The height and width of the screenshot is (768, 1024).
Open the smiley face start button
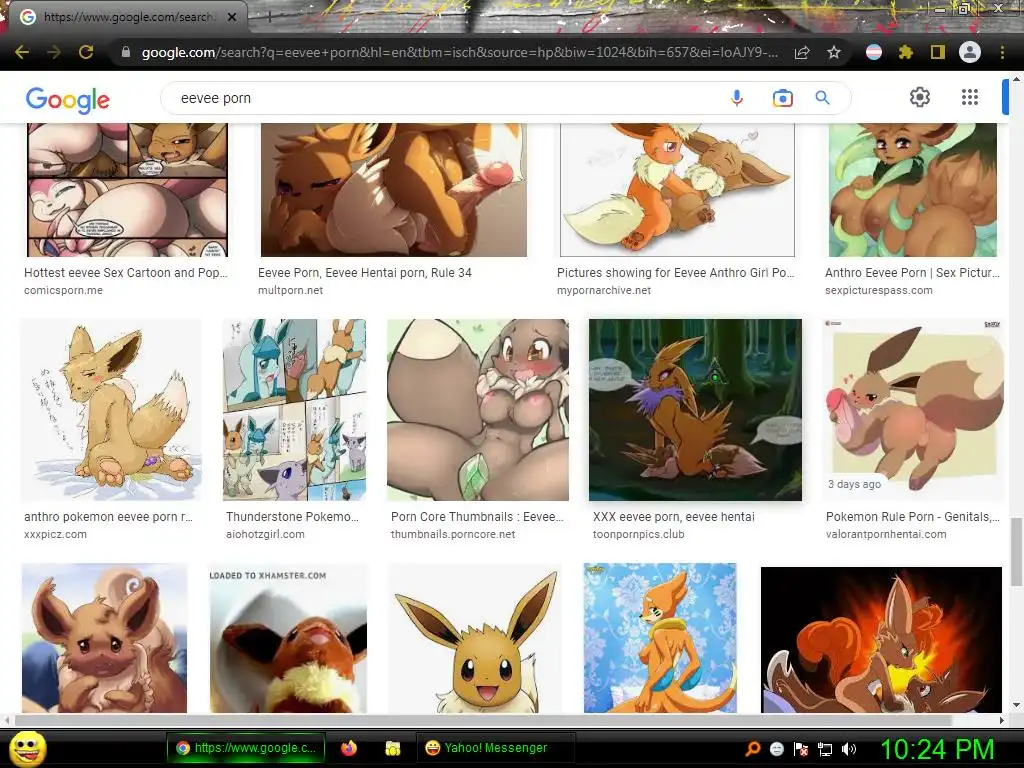(27, 749)
